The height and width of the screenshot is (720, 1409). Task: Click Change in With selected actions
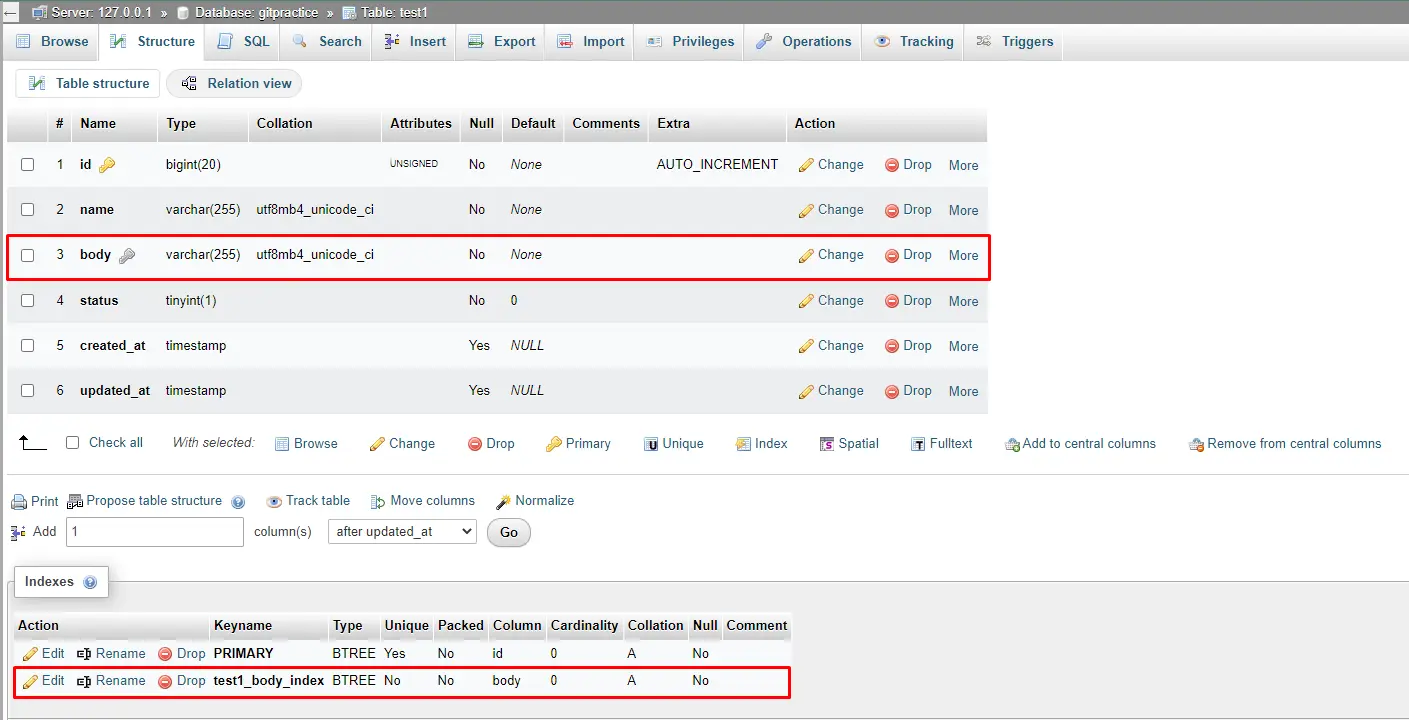(402, 443)
